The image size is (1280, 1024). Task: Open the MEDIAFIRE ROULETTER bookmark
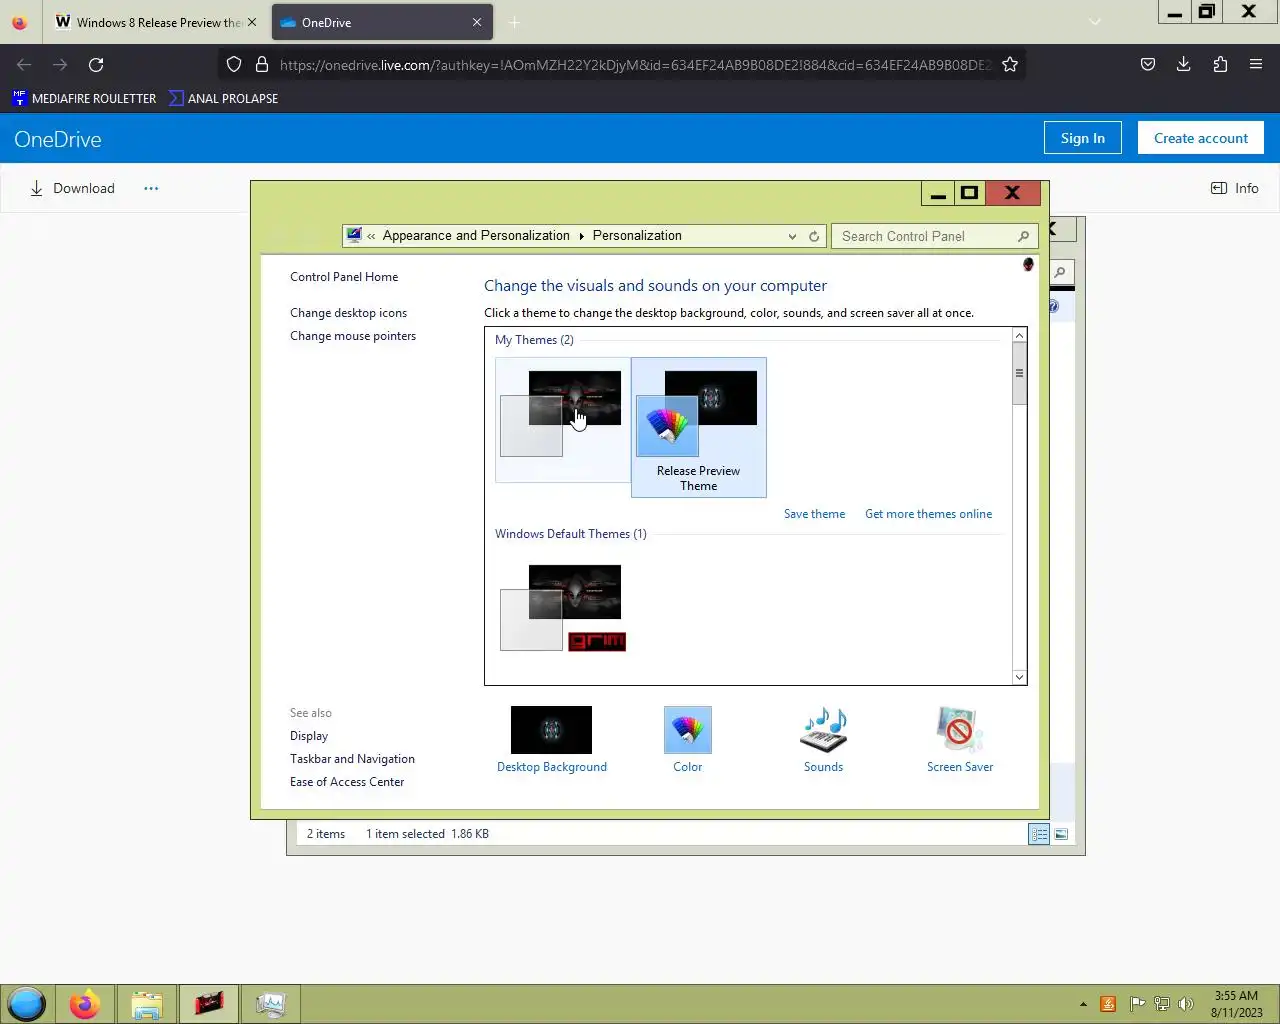point(84,98)
